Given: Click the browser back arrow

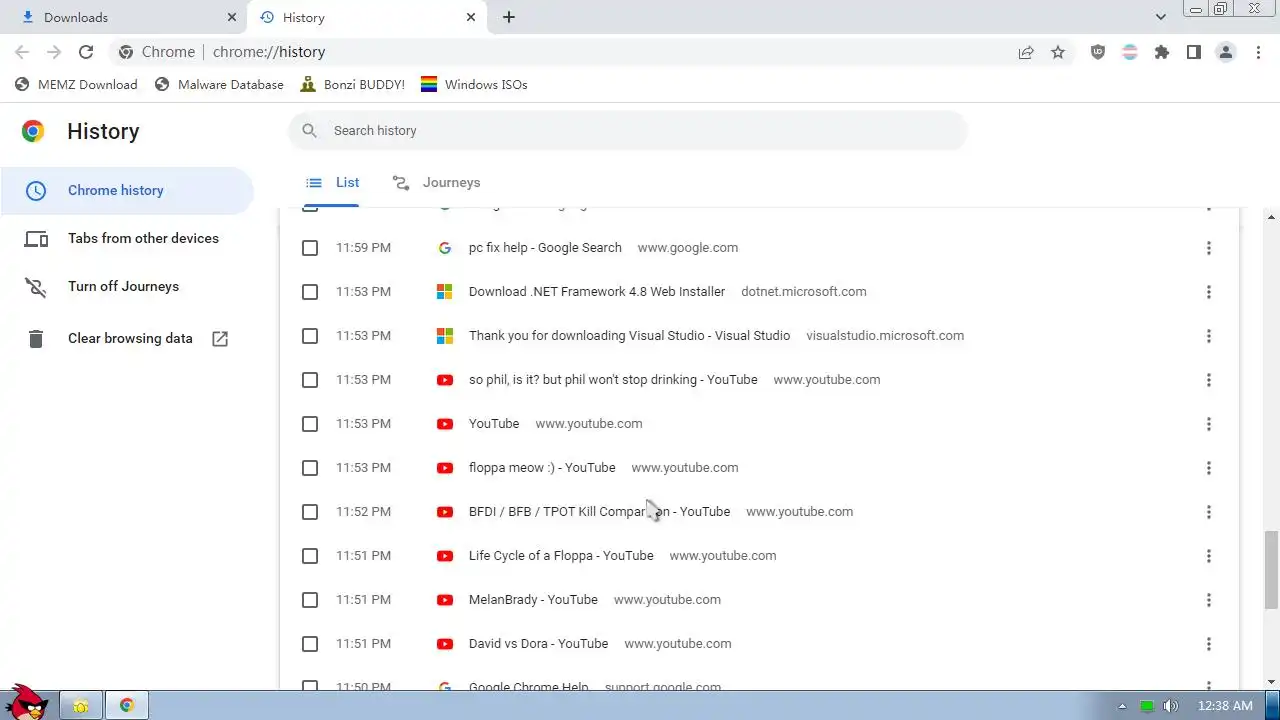Looking at the screenshot, I should pyautogui.click(x=22, y=52).
